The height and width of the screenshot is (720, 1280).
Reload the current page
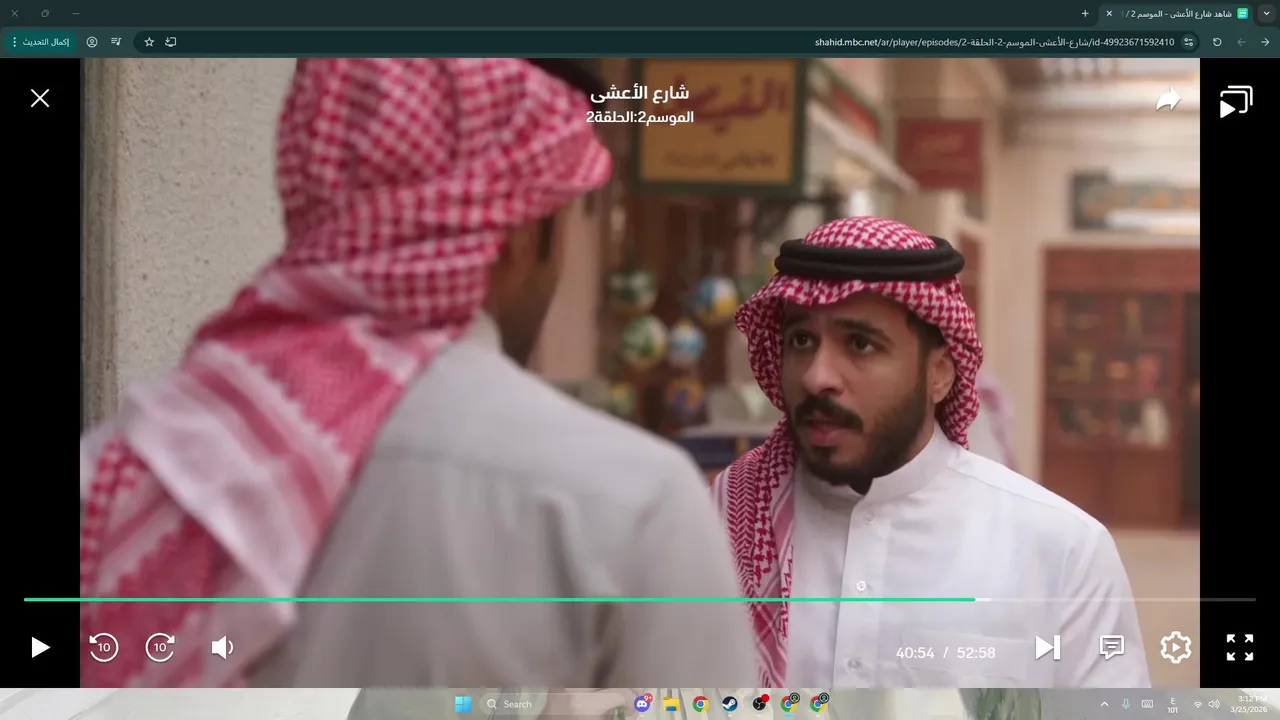[1217, 42]
